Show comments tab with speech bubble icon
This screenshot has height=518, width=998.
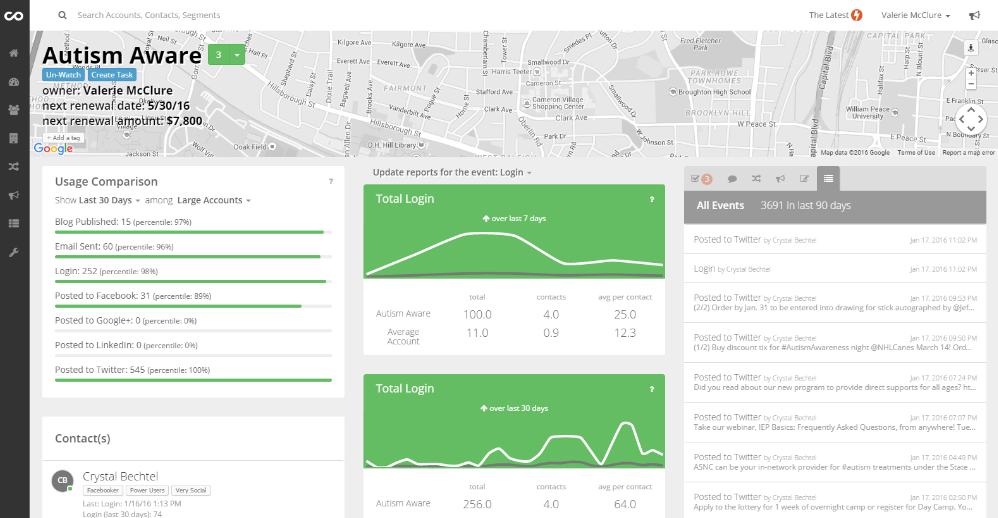tap(732, 179)
